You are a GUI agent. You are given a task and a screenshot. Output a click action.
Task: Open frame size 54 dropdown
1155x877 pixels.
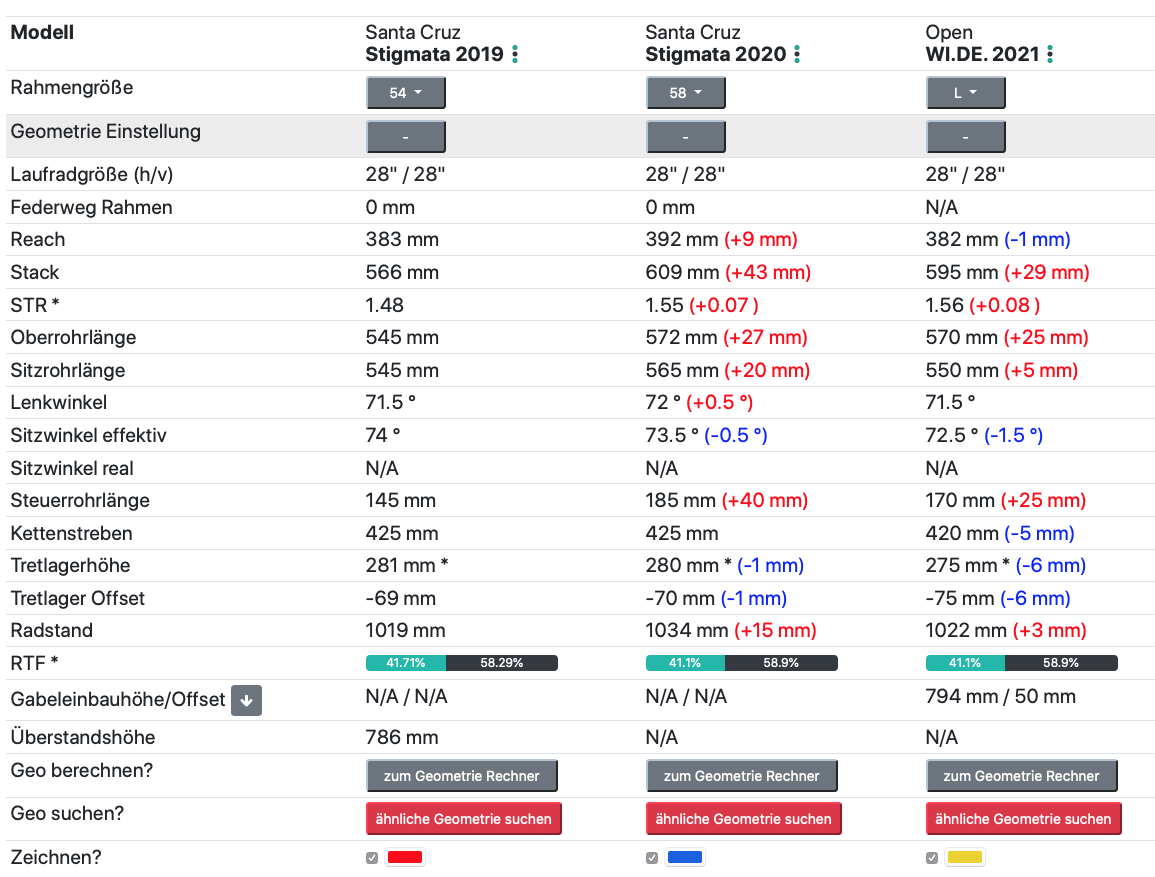(x=405, y=93)
